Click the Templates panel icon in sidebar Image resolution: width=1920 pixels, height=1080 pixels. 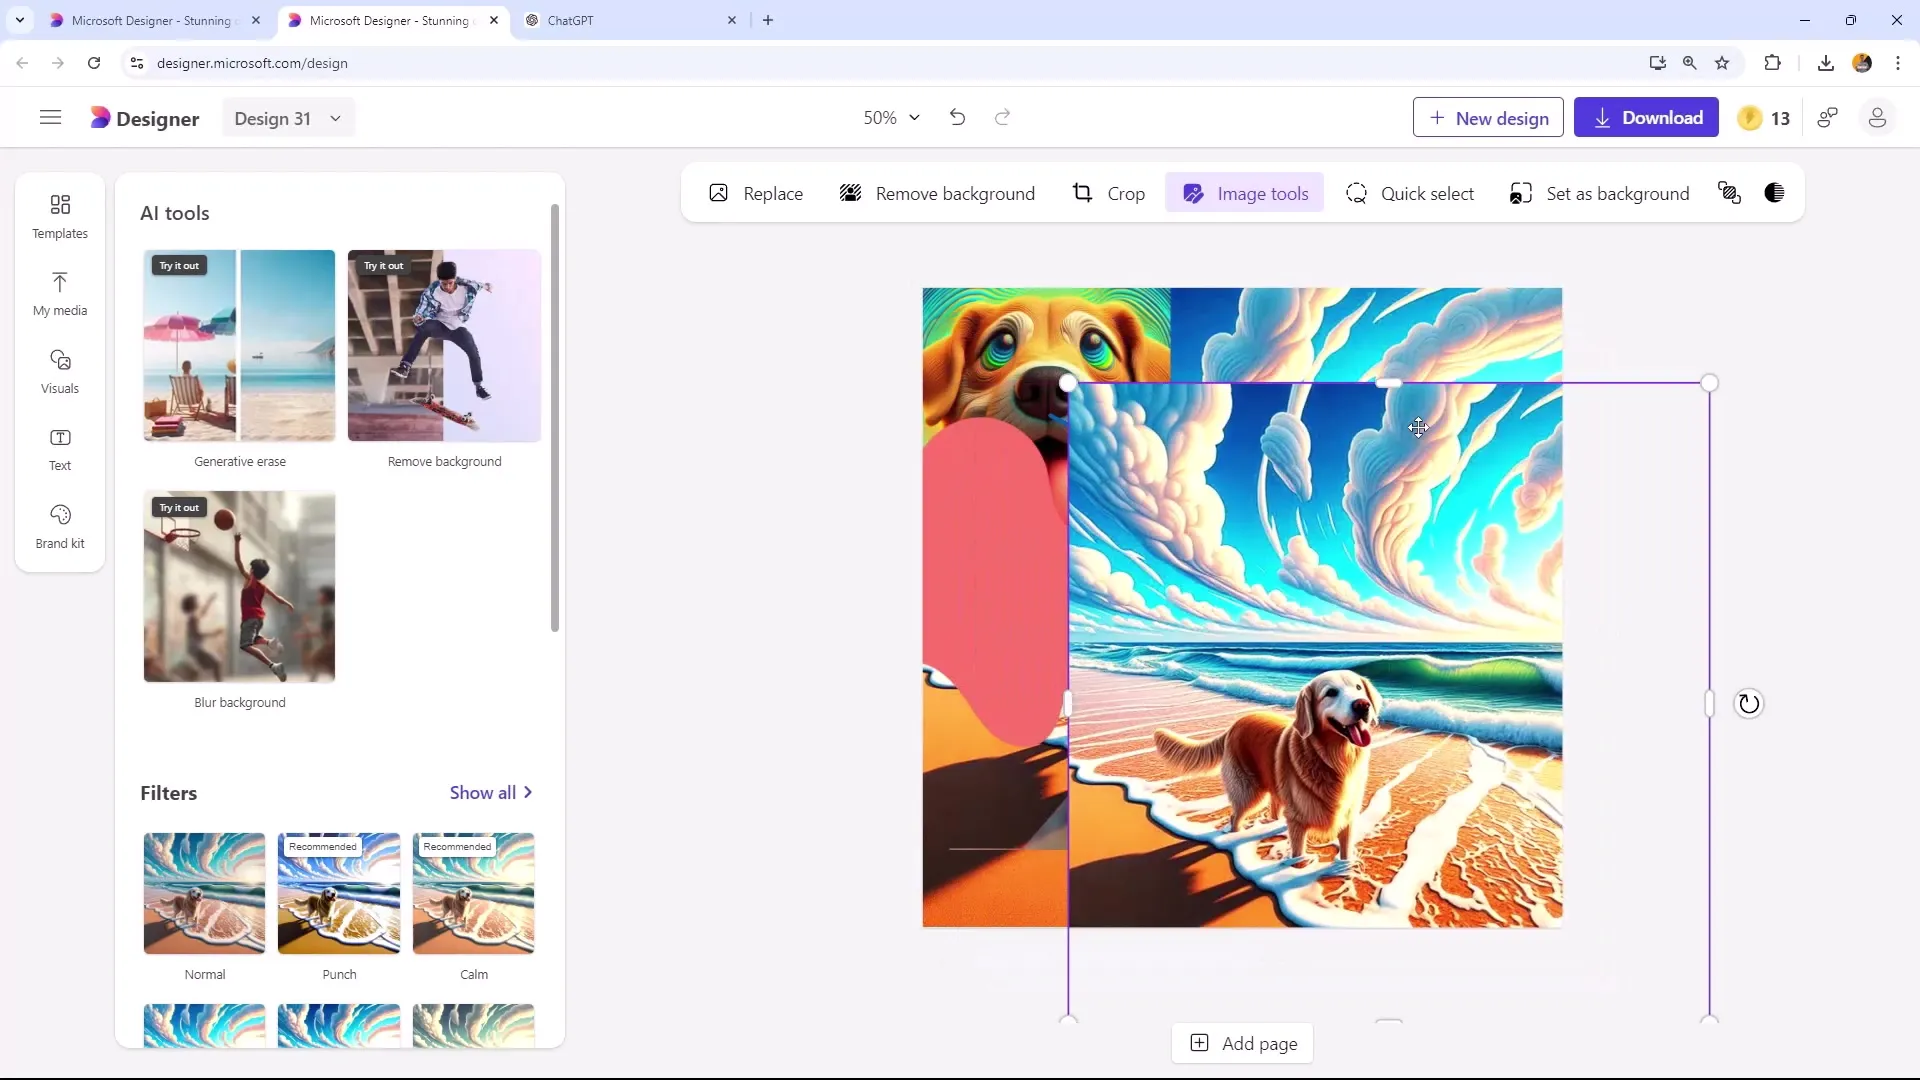(59, 215)
